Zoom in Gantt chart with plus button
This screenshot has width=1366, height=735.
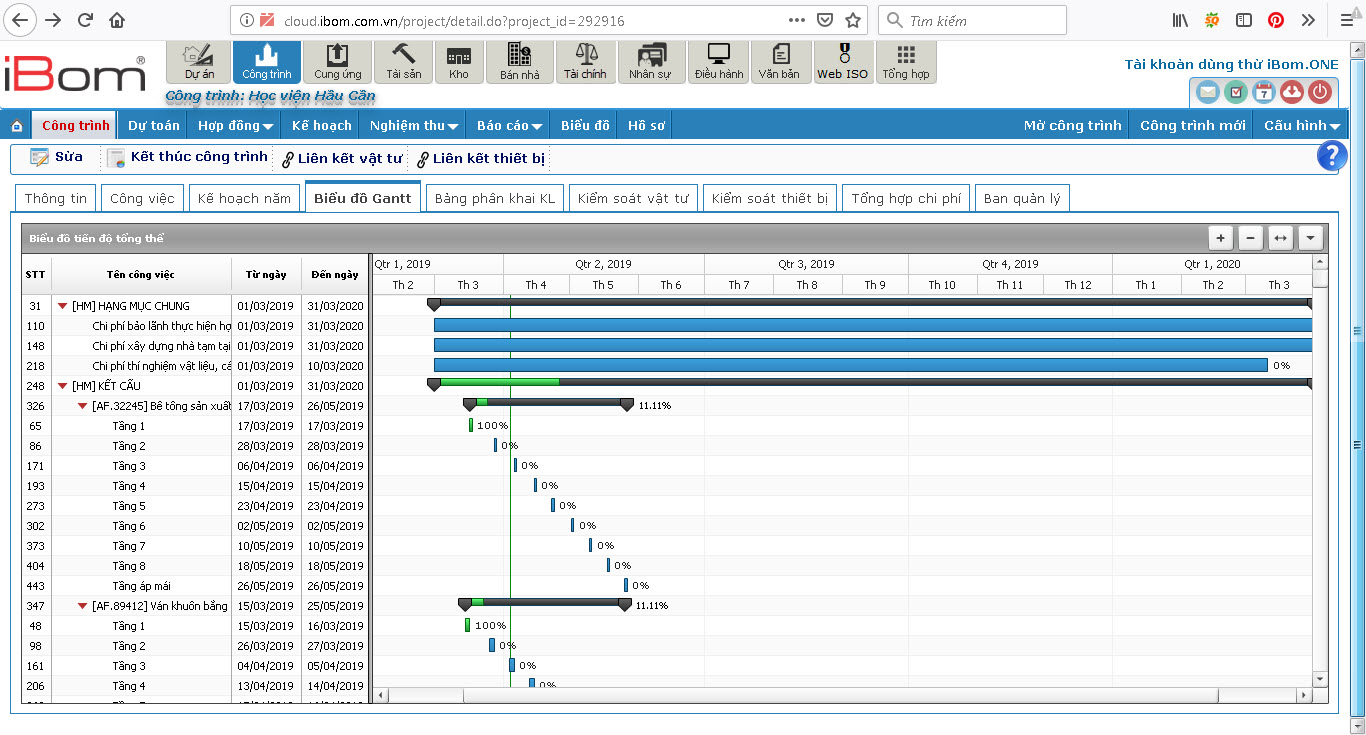coord(1220,238)
